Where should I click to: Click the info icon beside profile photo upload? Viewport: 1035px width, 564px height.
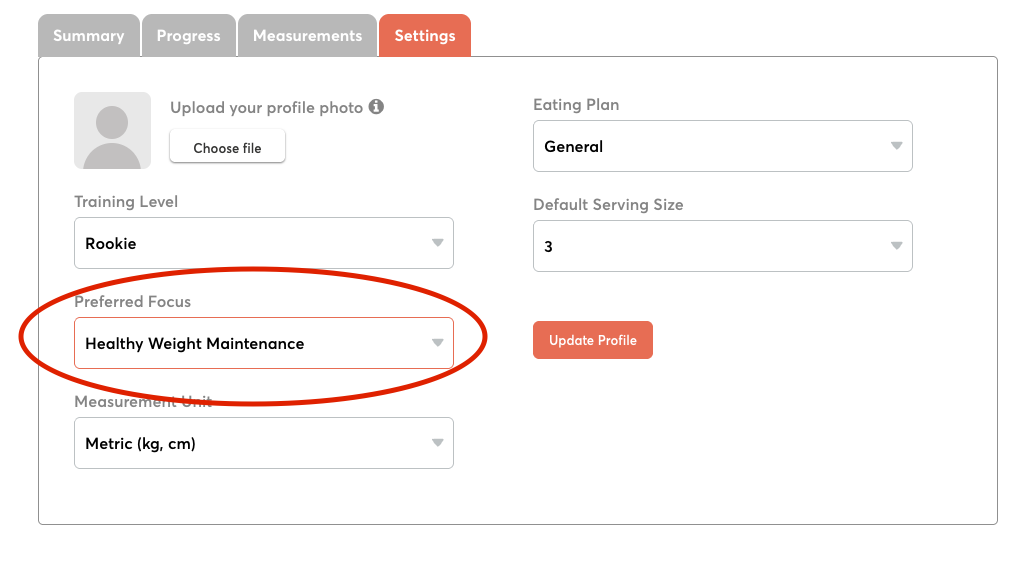pos(376,107)
